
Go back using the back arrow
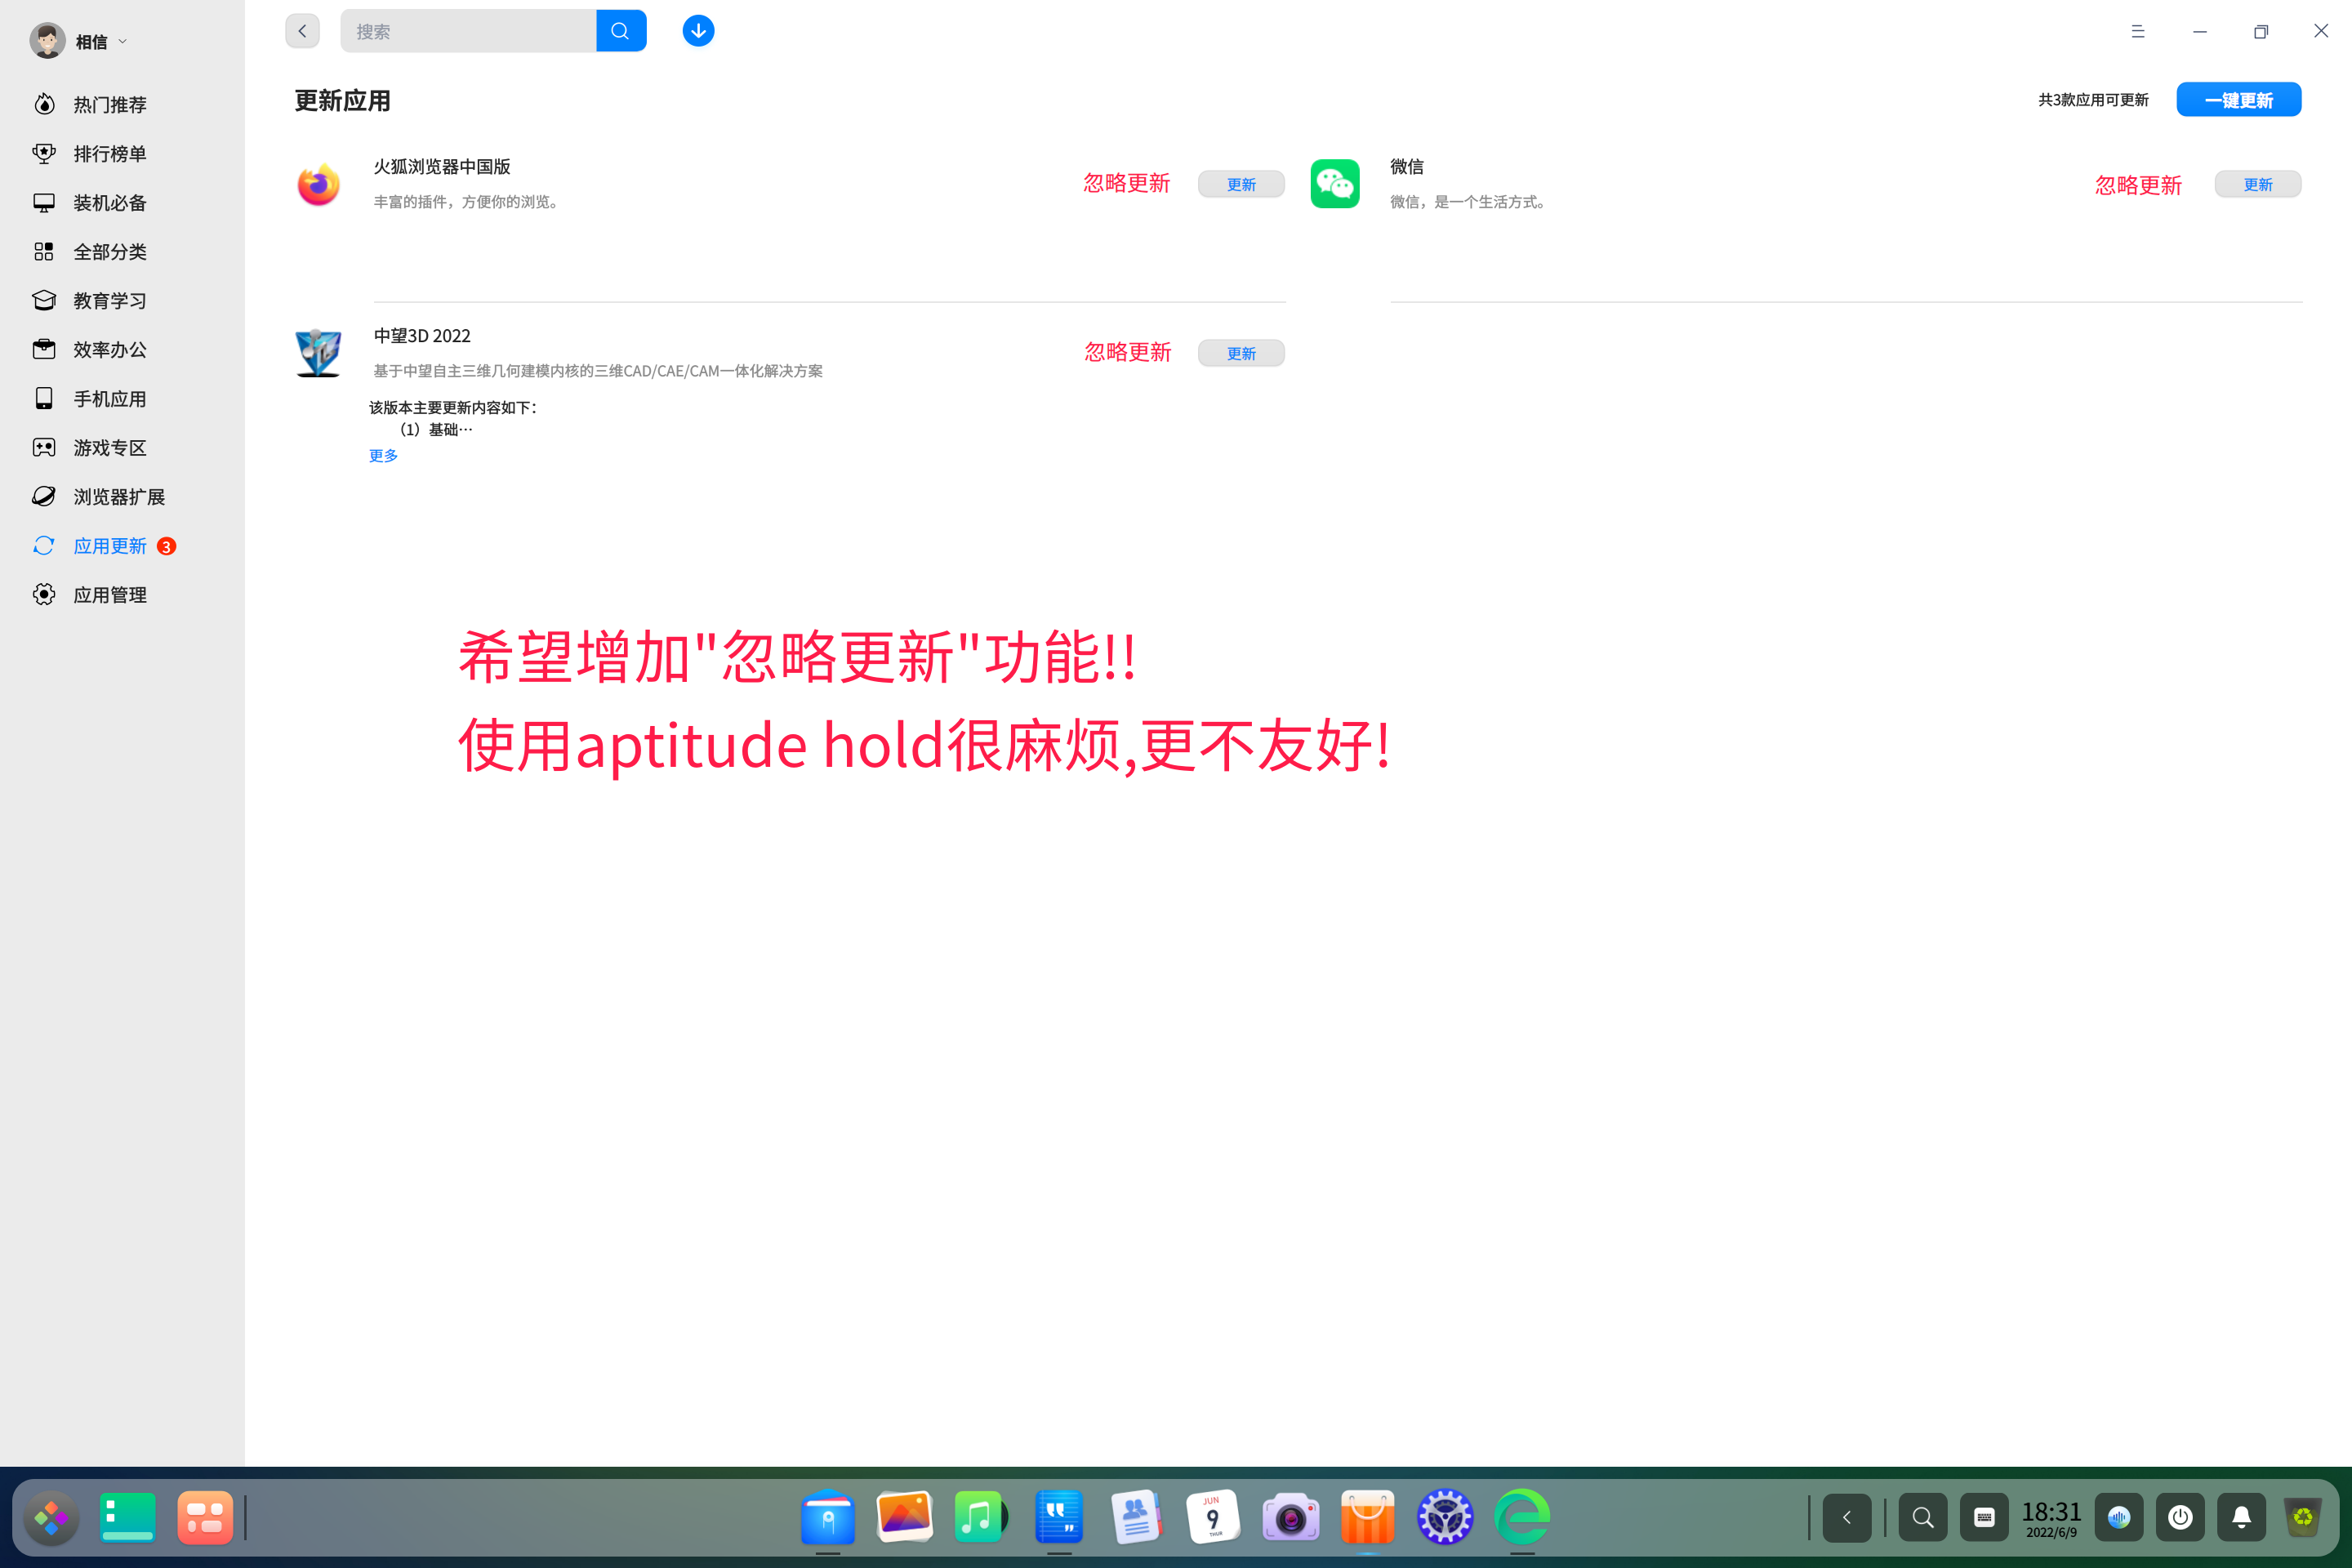coord(302,31)
